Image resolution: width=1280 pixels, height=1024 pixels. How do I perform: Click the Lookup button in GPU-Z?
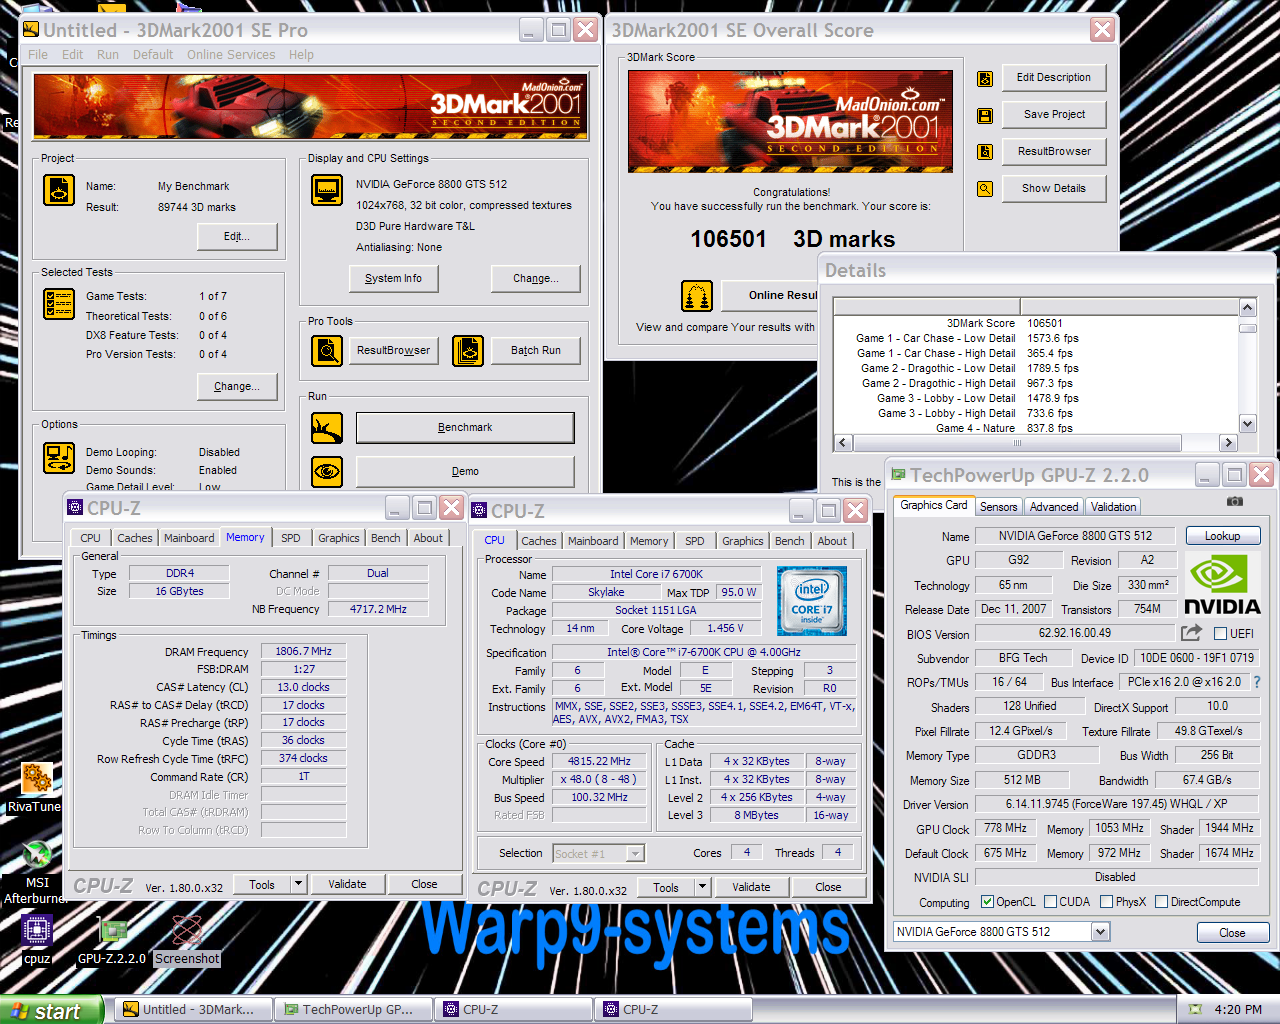coord(1222,536)
